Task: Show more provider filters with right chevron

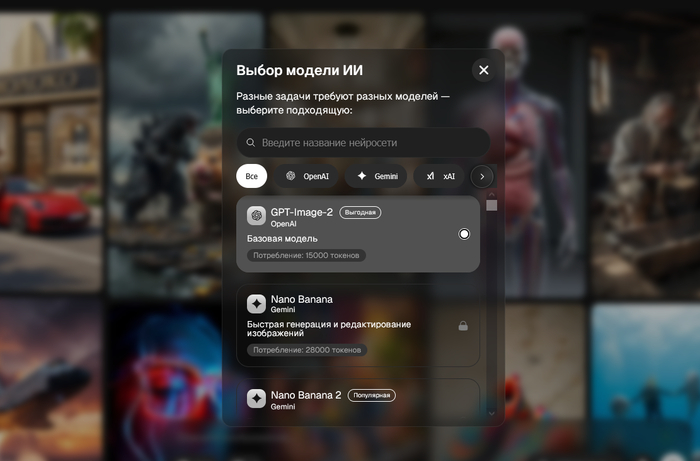Action: pos(482,176)
